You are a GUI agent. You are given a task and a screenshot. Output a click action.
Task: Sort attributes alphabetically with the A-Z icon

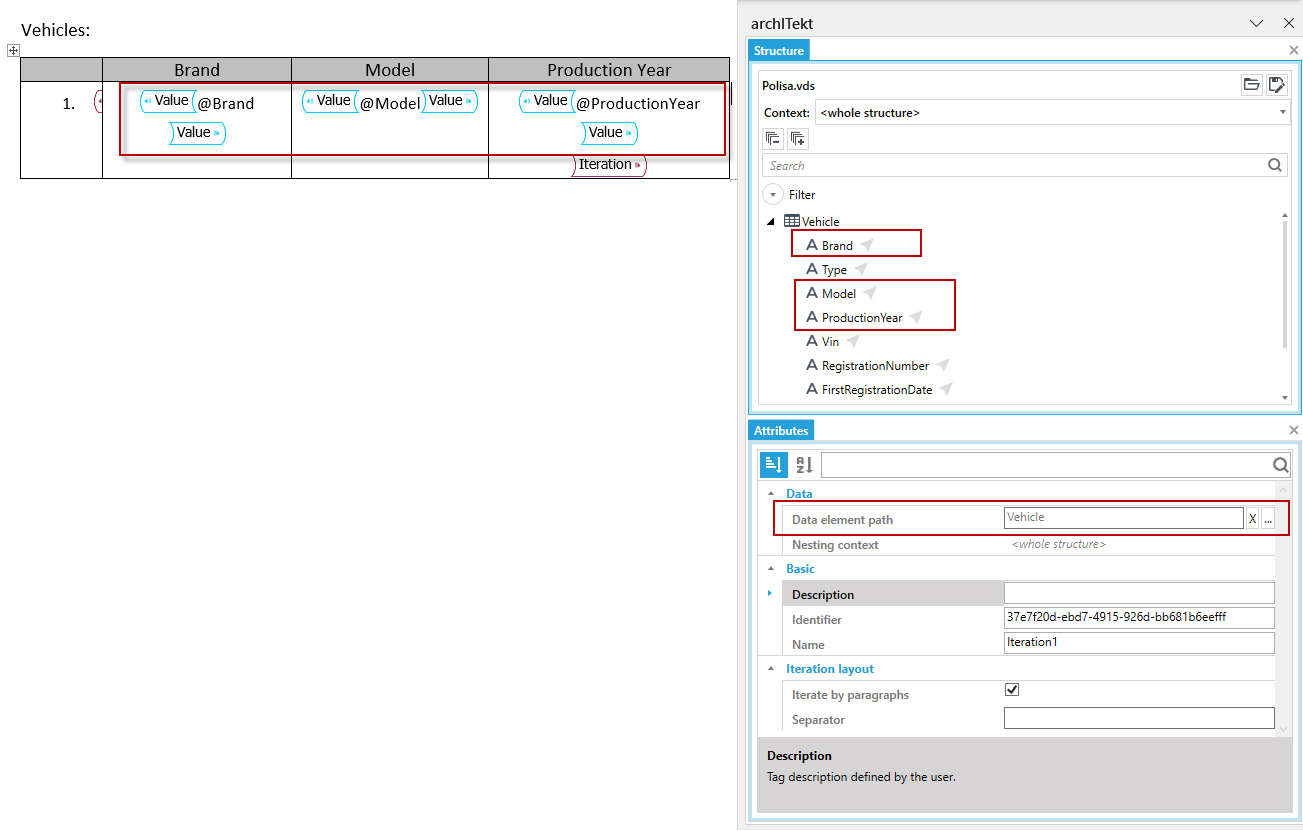pos(804,464)
